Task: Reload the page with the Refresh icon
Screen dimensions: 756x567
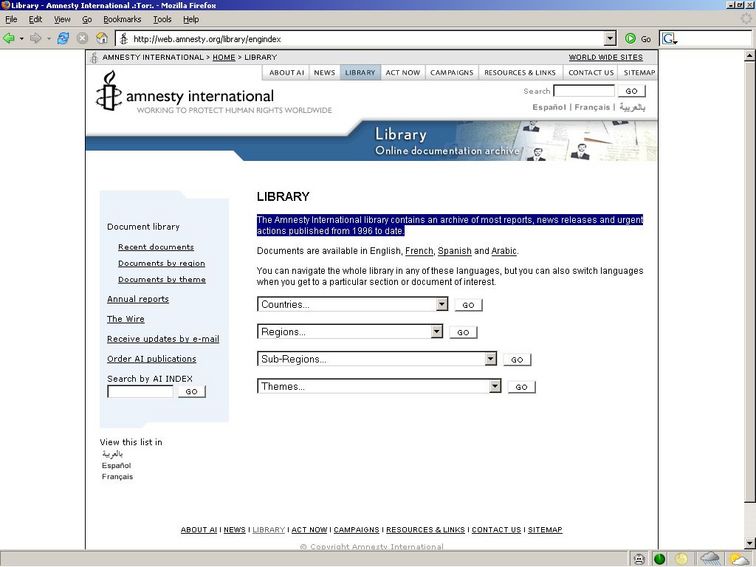Action: pos(63,38)
